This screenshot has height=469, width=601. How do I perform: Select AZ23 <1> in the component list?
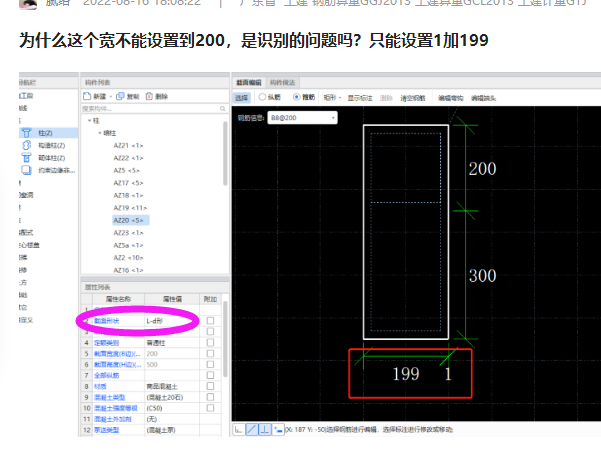128,233
